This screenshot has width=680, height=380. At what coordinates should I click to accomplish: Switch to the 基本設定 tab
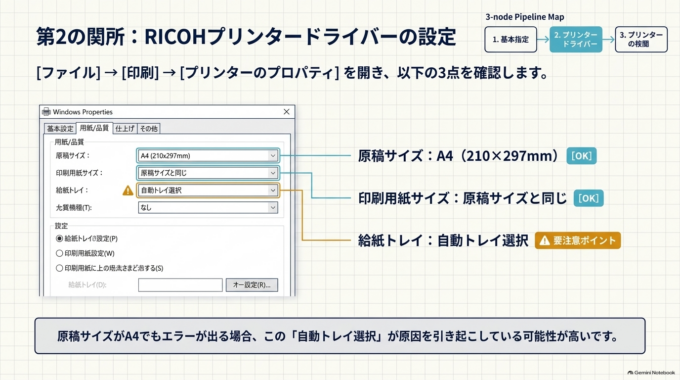point(60,129)
